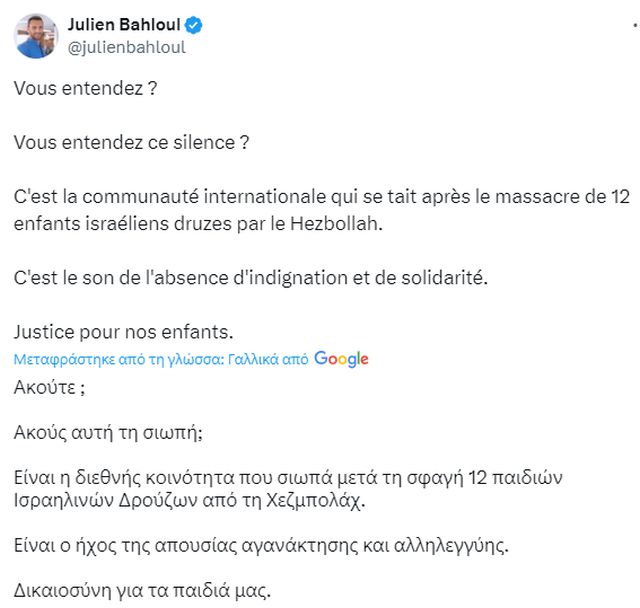Click the line "Δικαιοσύνη για τα παιδιά μας."
The height and width of the screenshot is (608, 640).
pos(142,590)
